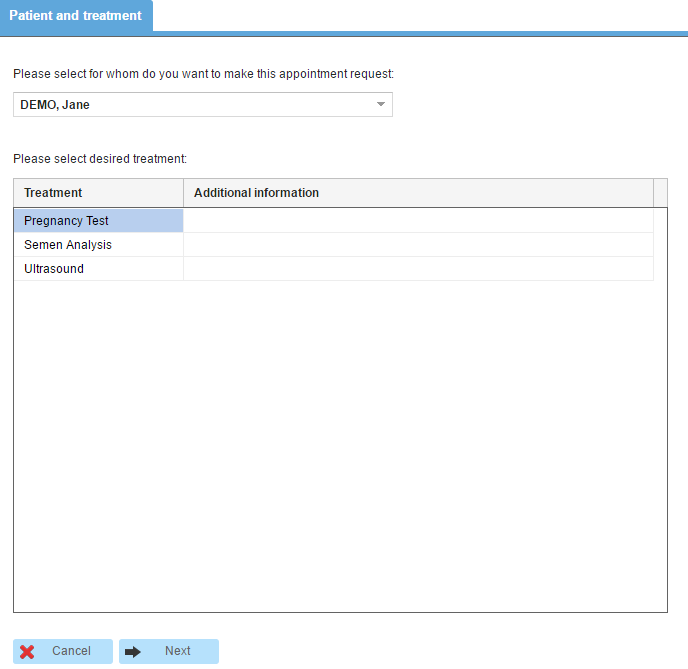
Task: Select the DEMO, Jane patient field
Action: click(203, 104)
